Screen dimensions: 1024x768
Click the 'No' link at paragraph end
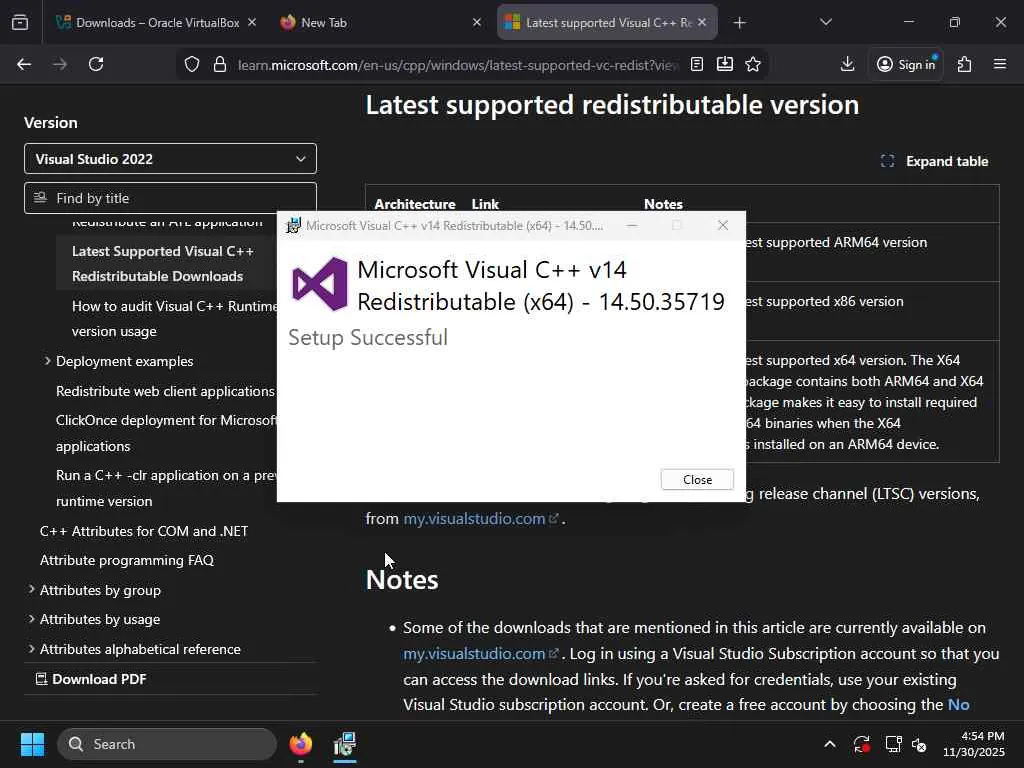tap(958, 705)
